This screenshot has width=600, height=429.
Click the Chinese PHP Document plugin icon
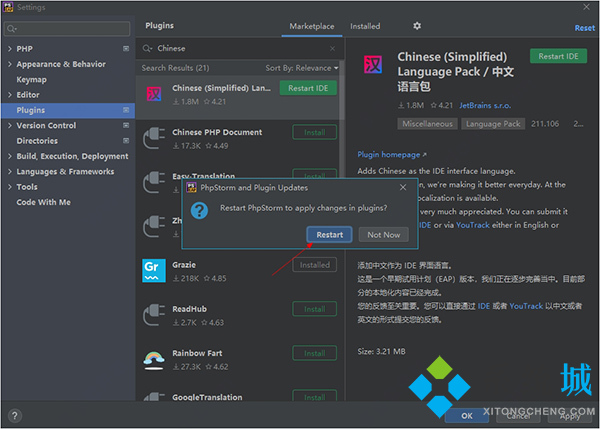pos(154,138)
